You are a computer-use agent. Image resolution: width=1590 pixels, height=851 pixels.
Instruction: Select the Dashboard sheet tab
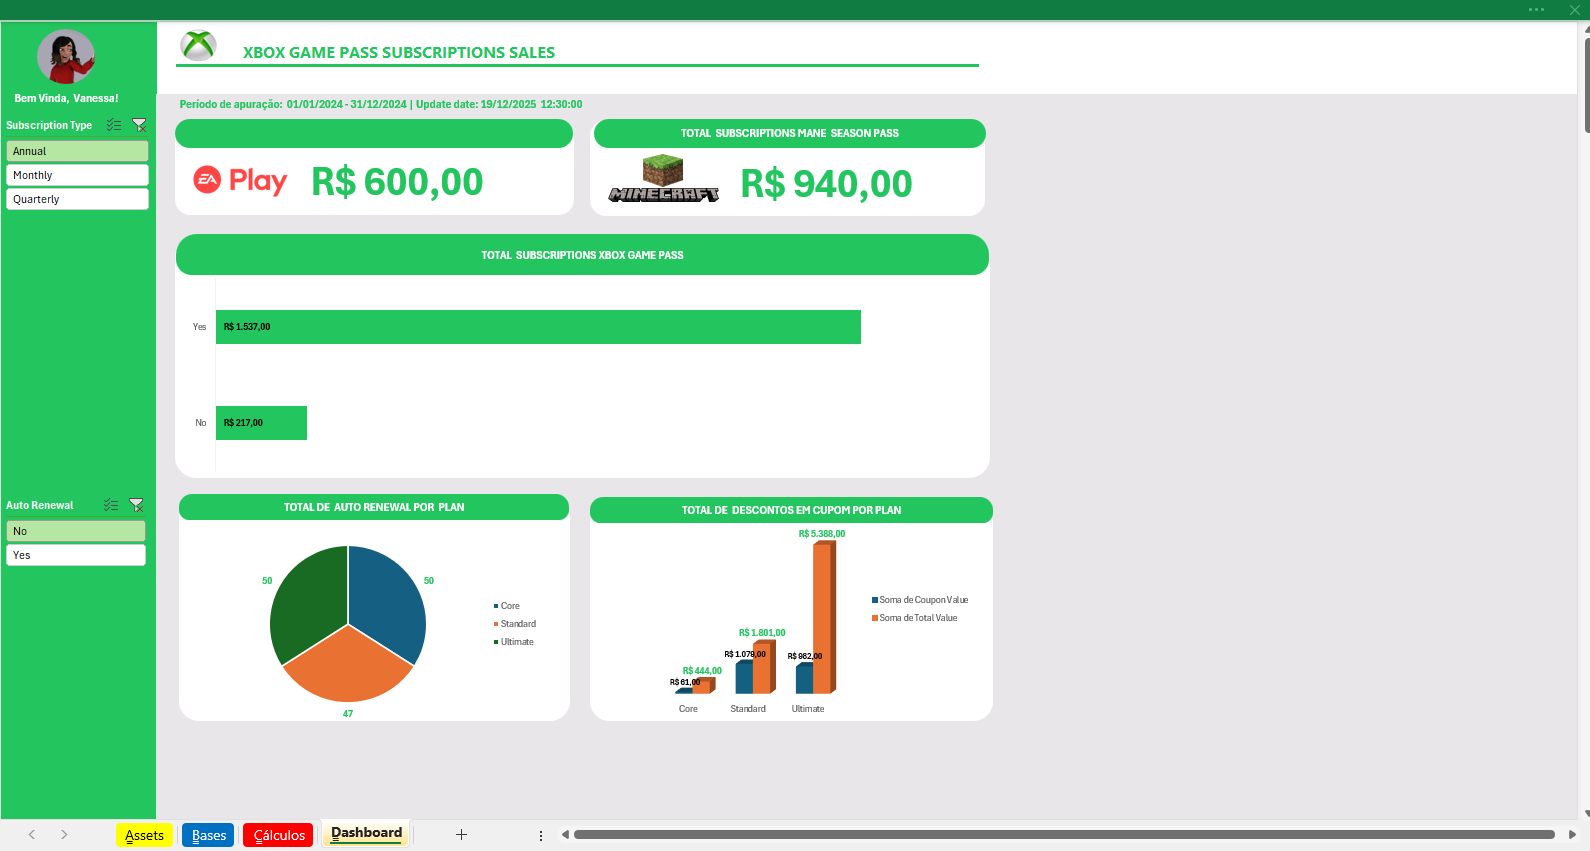click(x=366, y=833)
